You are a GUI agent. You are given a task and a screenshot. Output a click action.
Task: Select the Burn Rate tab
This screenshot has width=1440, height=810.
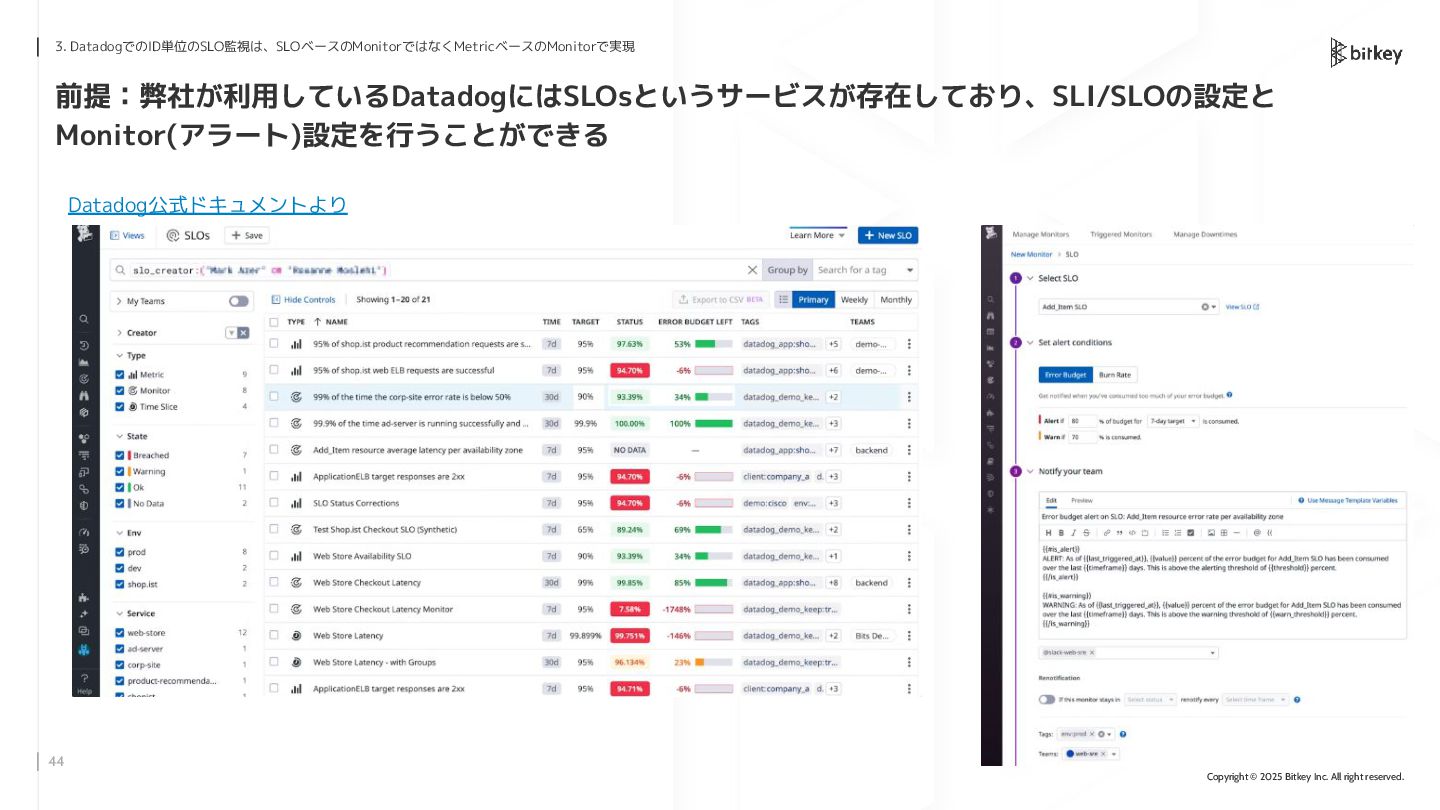tap(1115, 375)
